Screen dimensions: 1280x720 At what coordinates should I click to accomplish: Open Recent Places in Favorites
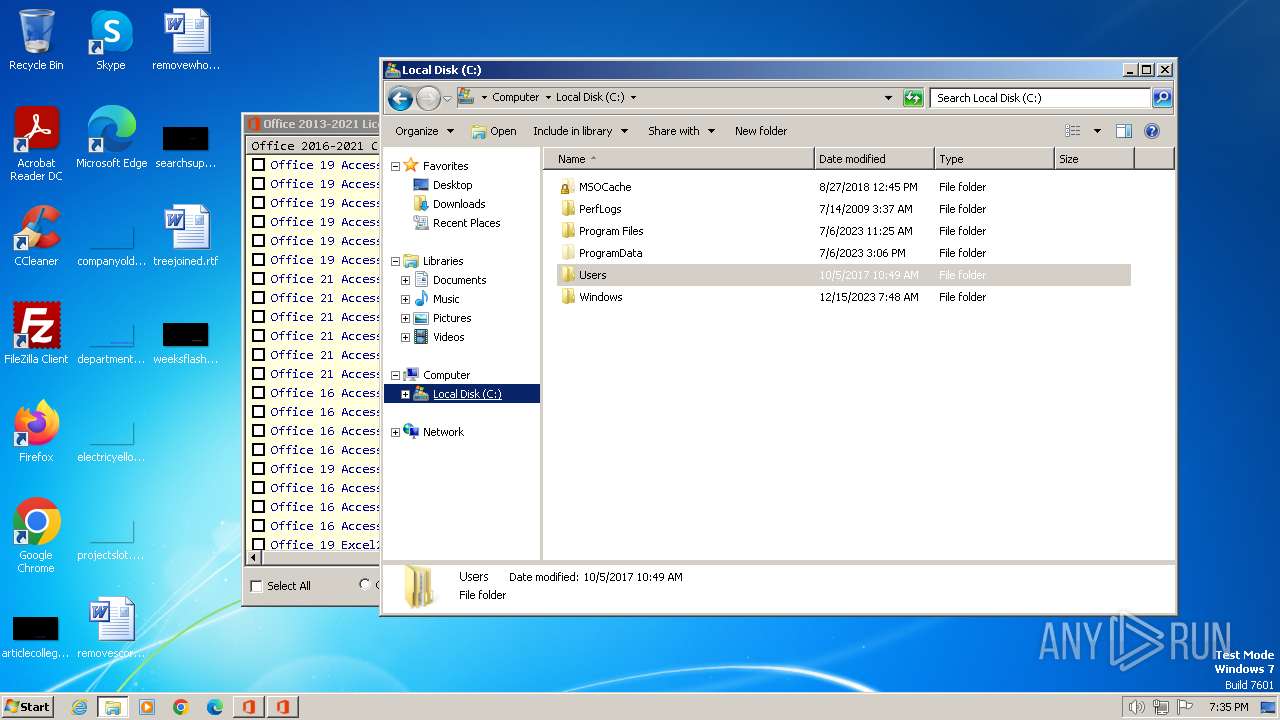click(x=466, y=223)
